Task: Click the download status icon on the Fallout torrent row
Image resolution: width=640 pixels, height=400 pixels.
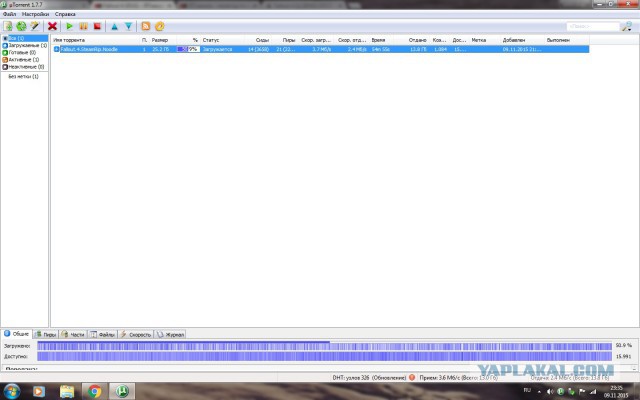Action: pyautogui.click(x=56, y=49)
